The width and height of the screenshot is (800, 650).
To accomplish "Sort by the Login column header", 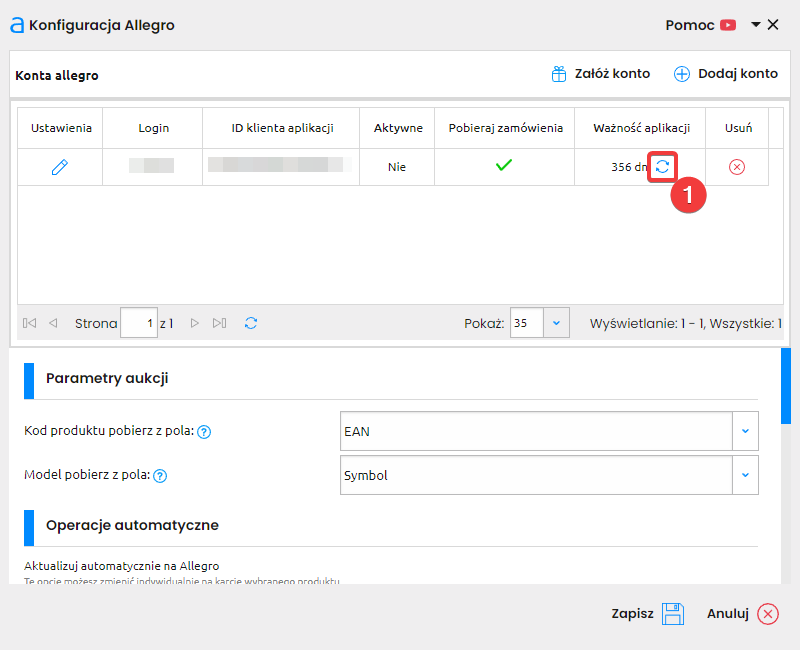I will click(153, 128).
